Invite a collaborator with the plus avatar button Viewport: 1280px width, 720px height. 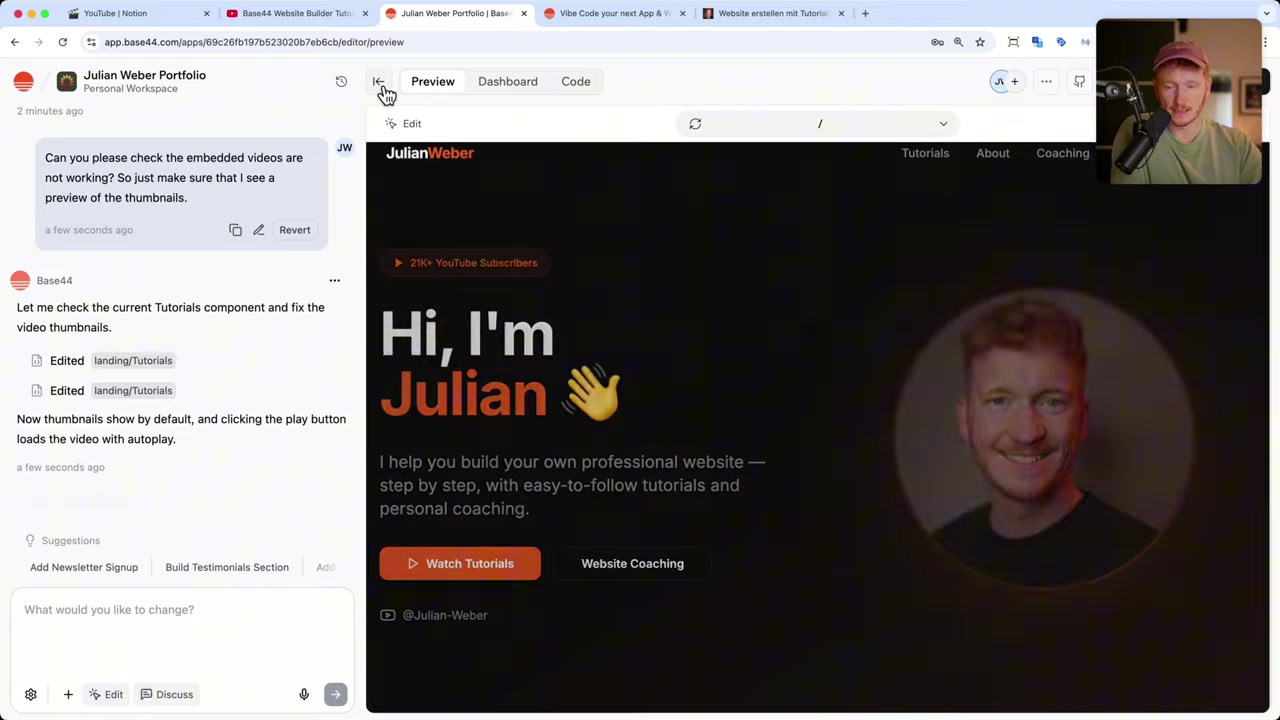pos(1014,82)
